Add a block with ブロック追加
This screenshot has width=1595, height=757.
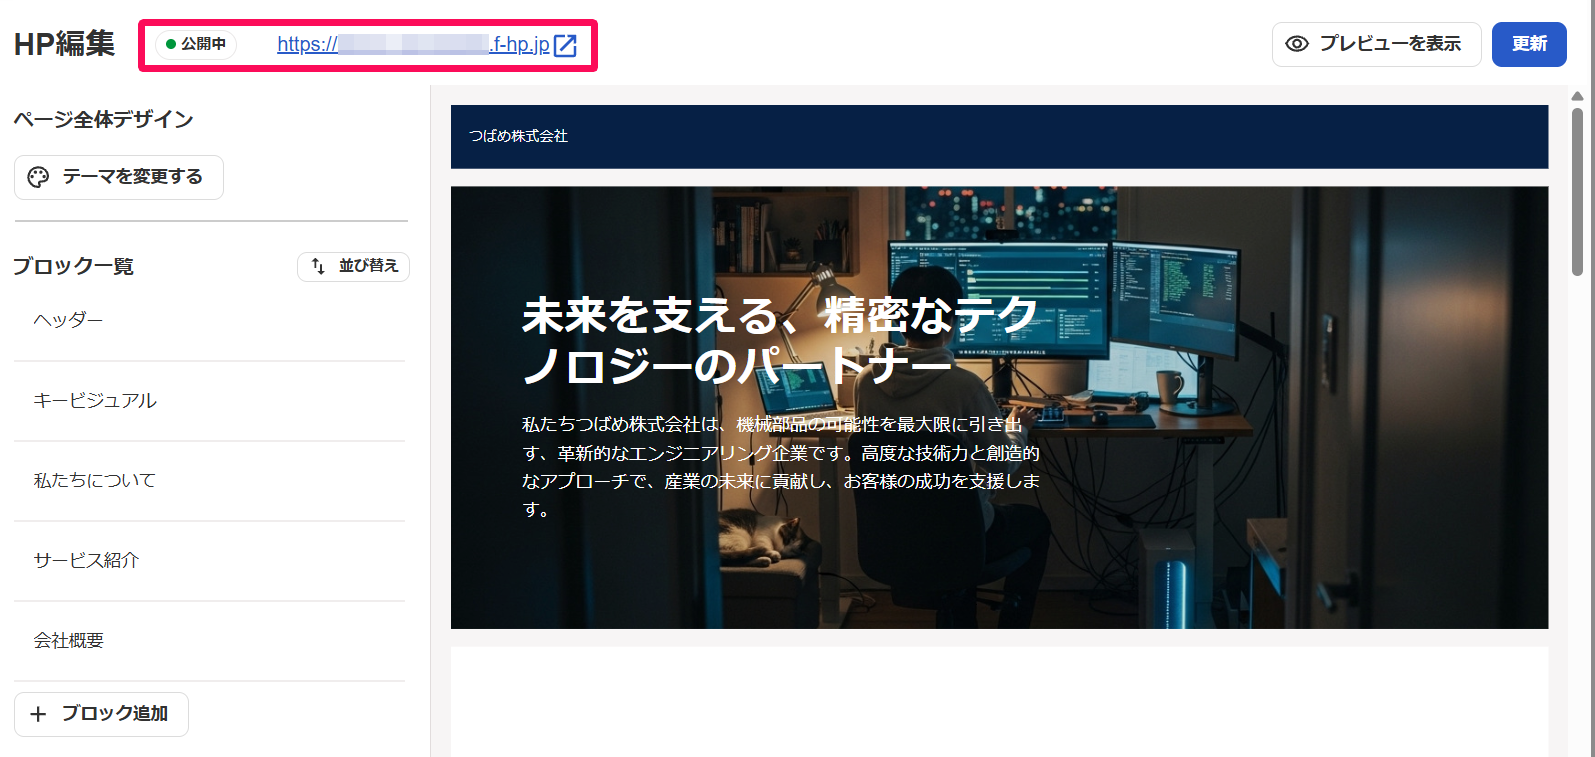[101, 714]
